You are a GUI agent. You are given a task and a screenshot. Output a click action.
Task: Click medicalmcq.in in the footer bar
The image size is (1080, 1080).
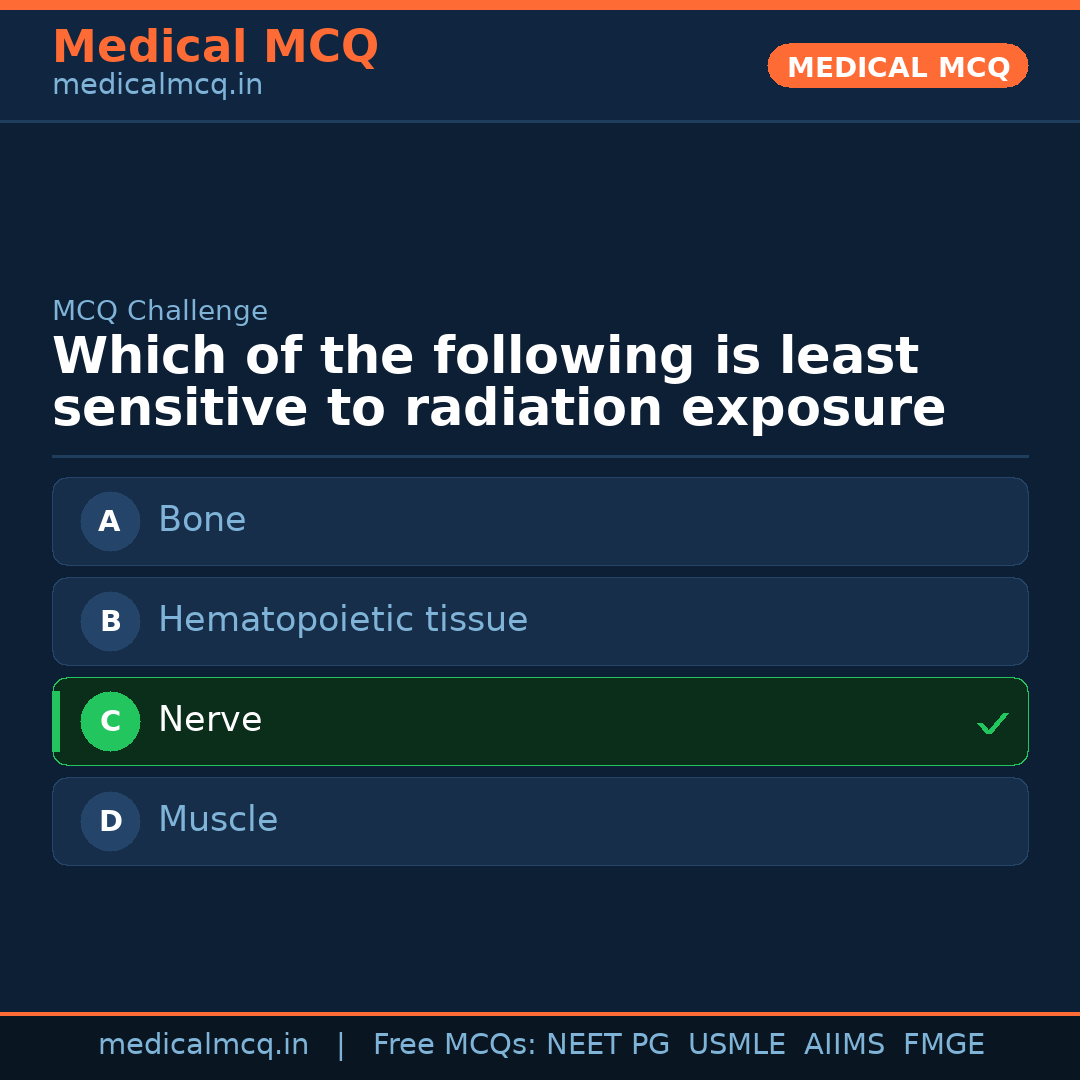pyautogui.click(x=203, y=1044)
